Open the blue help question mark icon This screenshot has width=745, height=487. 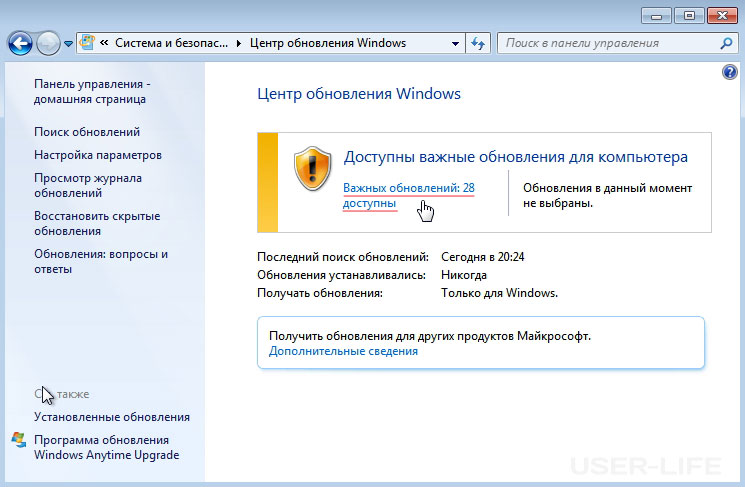pyautogui.click(x=729, y=72)
